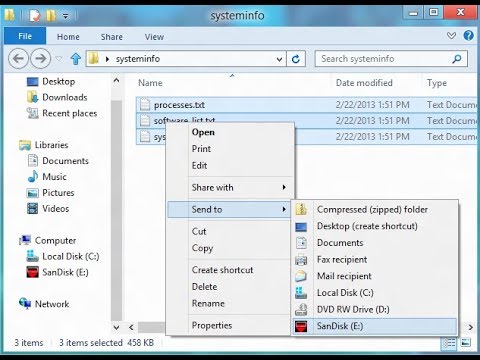Click file list scroll right arrow
The image size is (480, 360).
[470, 327]
